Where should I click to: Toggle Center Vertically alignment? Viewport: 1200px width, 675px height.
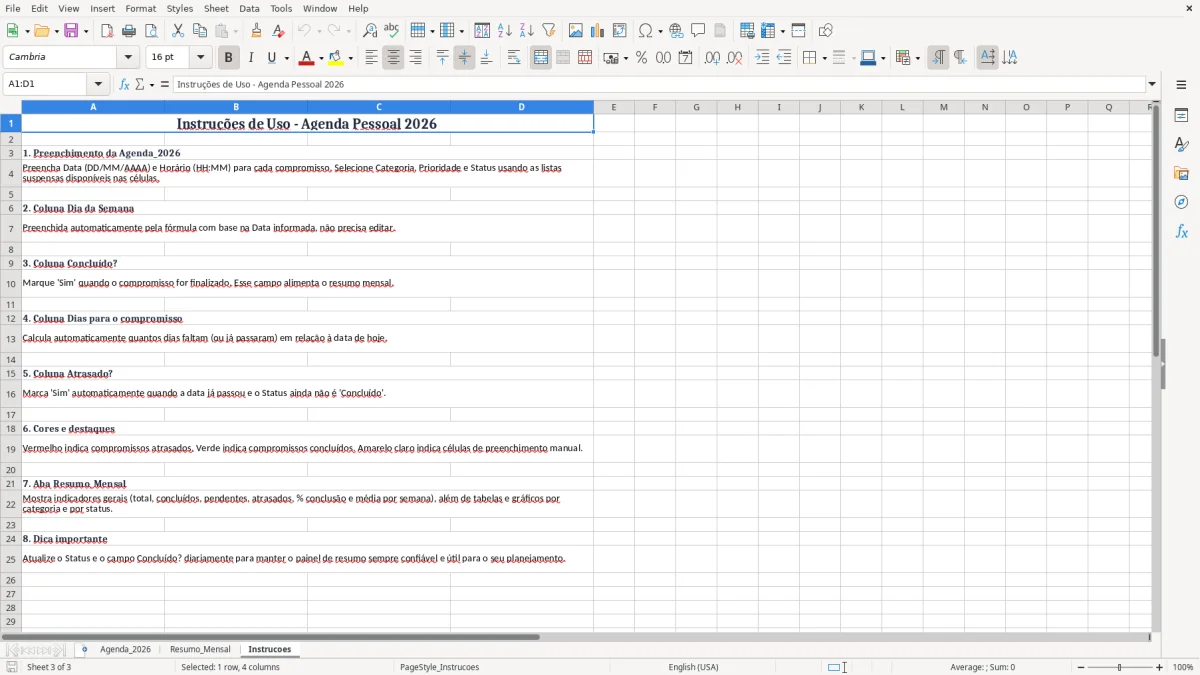click(x=464, y=58)
